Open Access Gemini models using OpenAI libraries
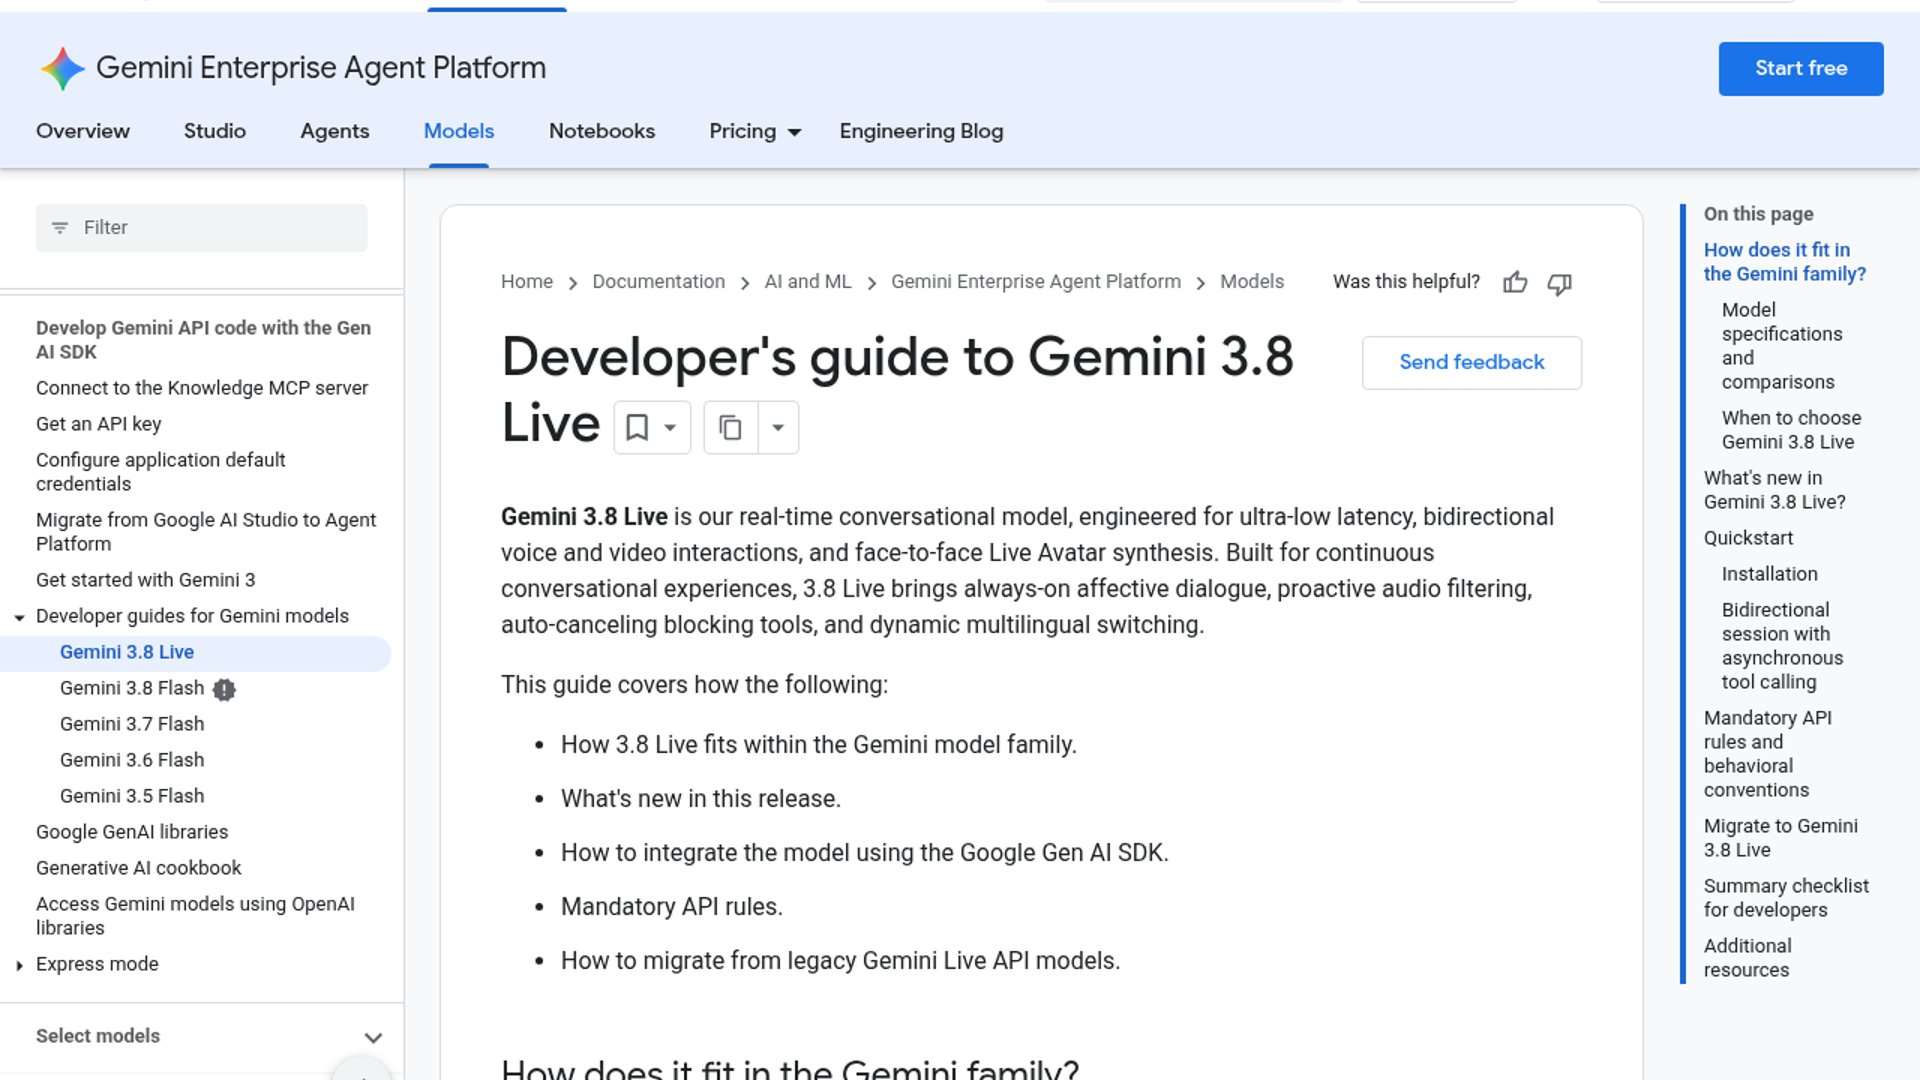The image size is (1920, 1080). tap(195, 916)
